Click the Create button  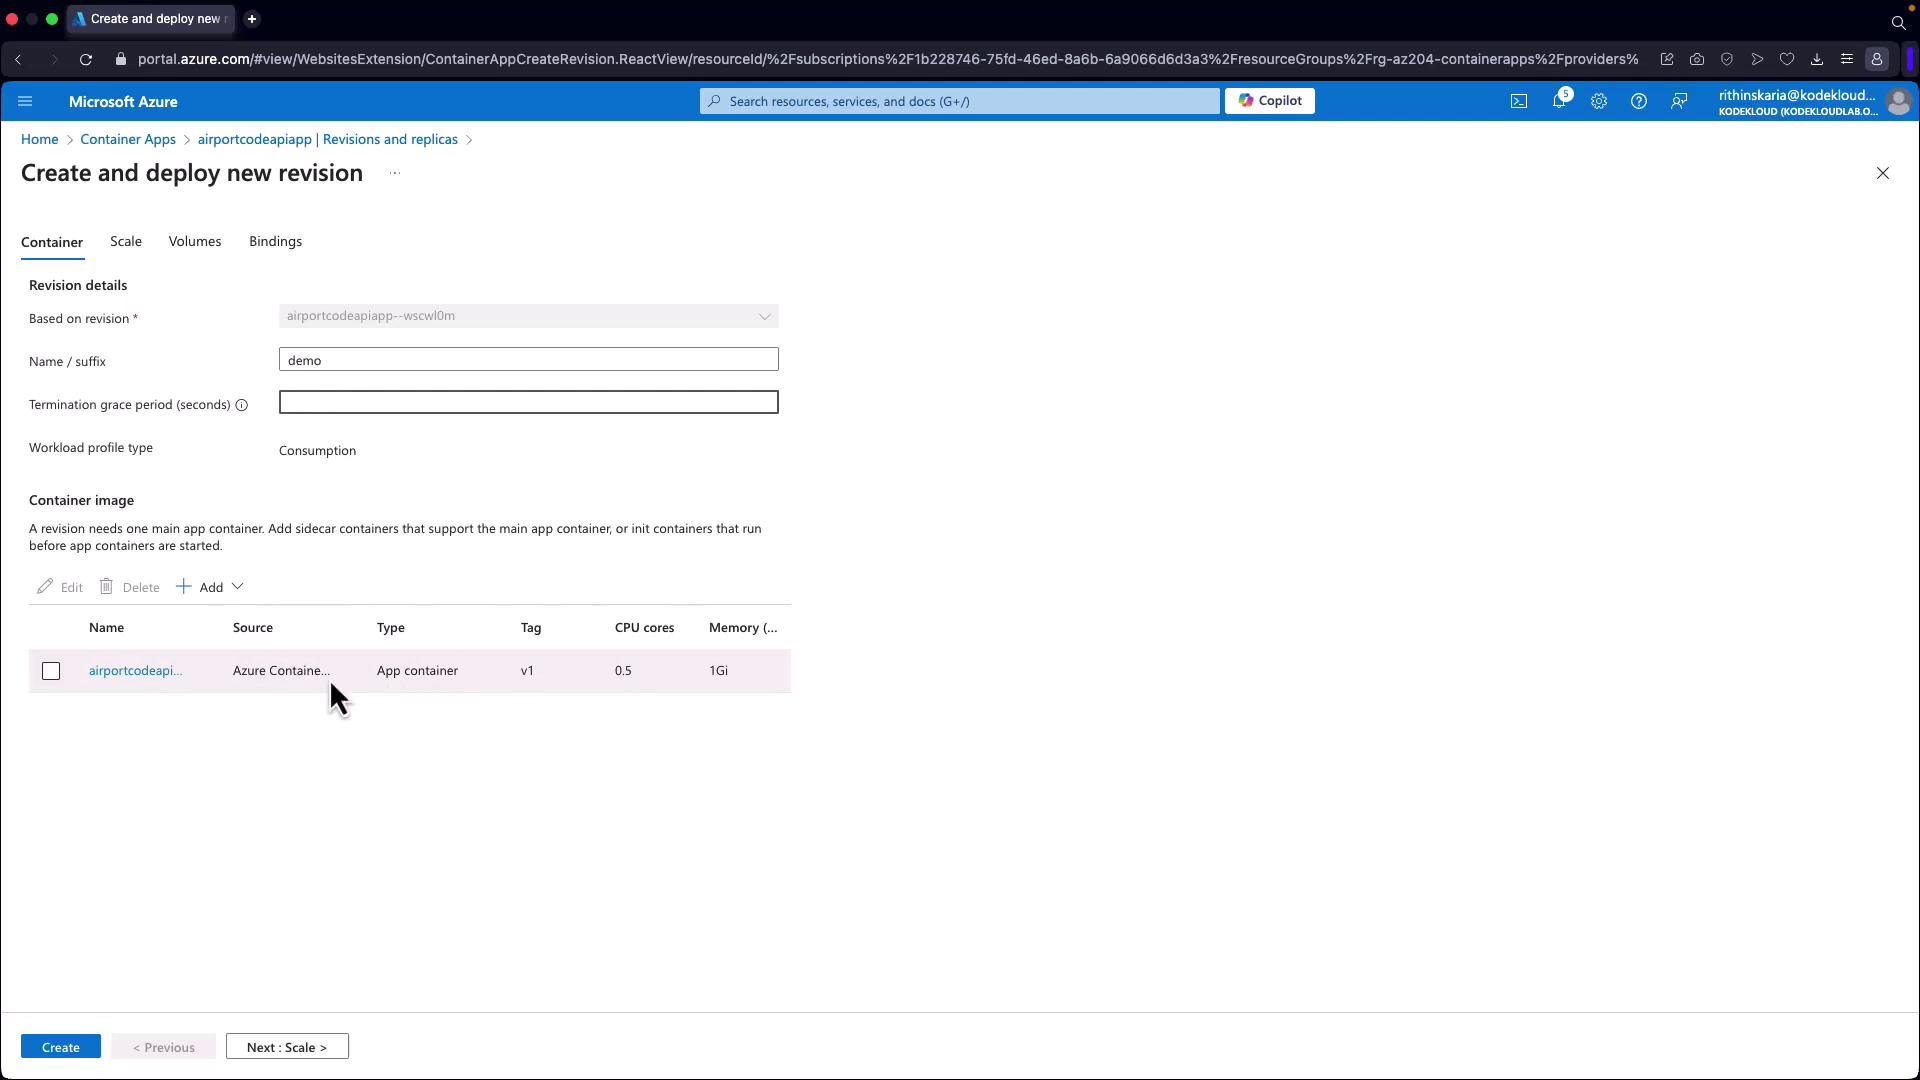pyautogui.click(x=61, y=1047)
